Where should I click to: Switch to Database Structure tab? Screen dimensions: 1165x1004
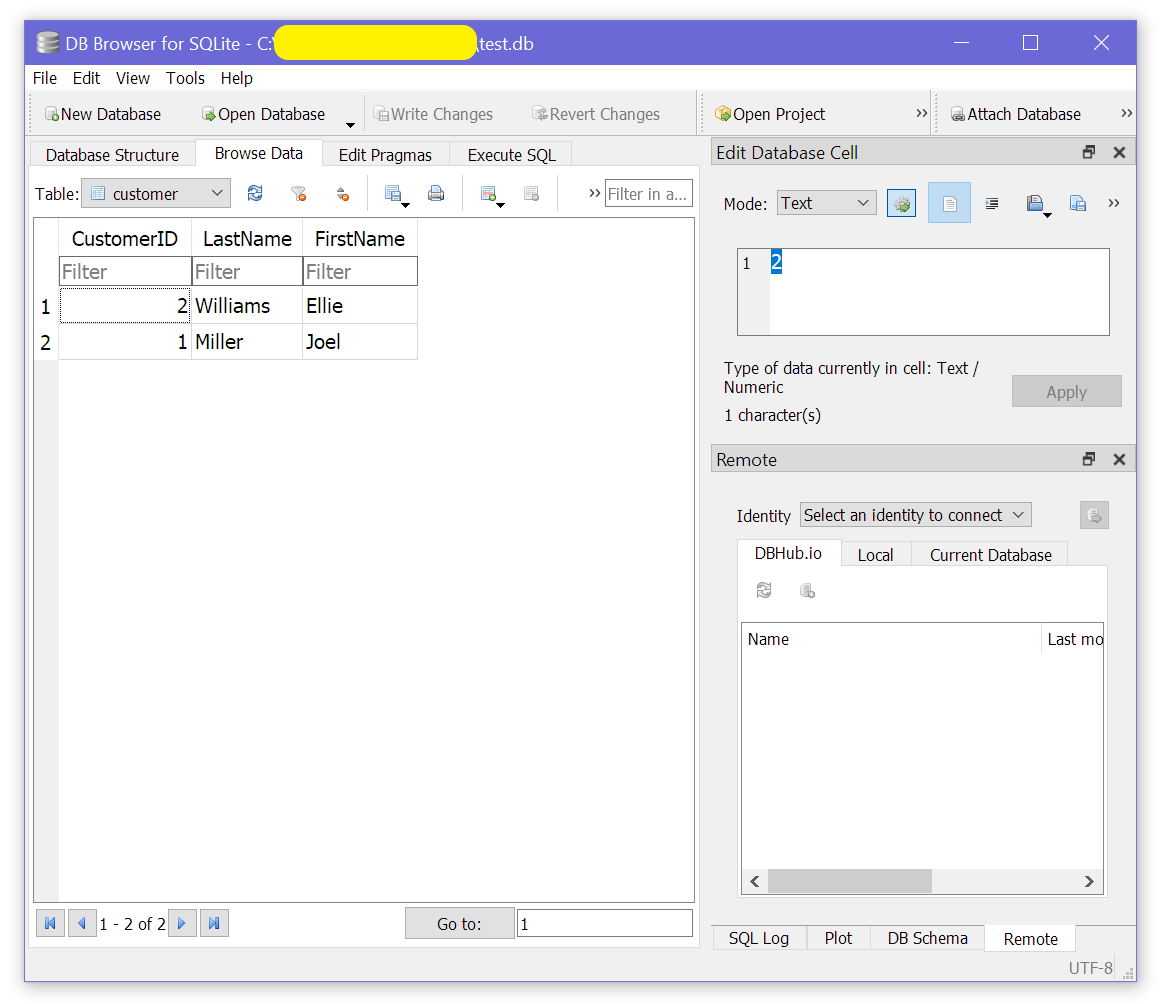click(x=112, y=155)
